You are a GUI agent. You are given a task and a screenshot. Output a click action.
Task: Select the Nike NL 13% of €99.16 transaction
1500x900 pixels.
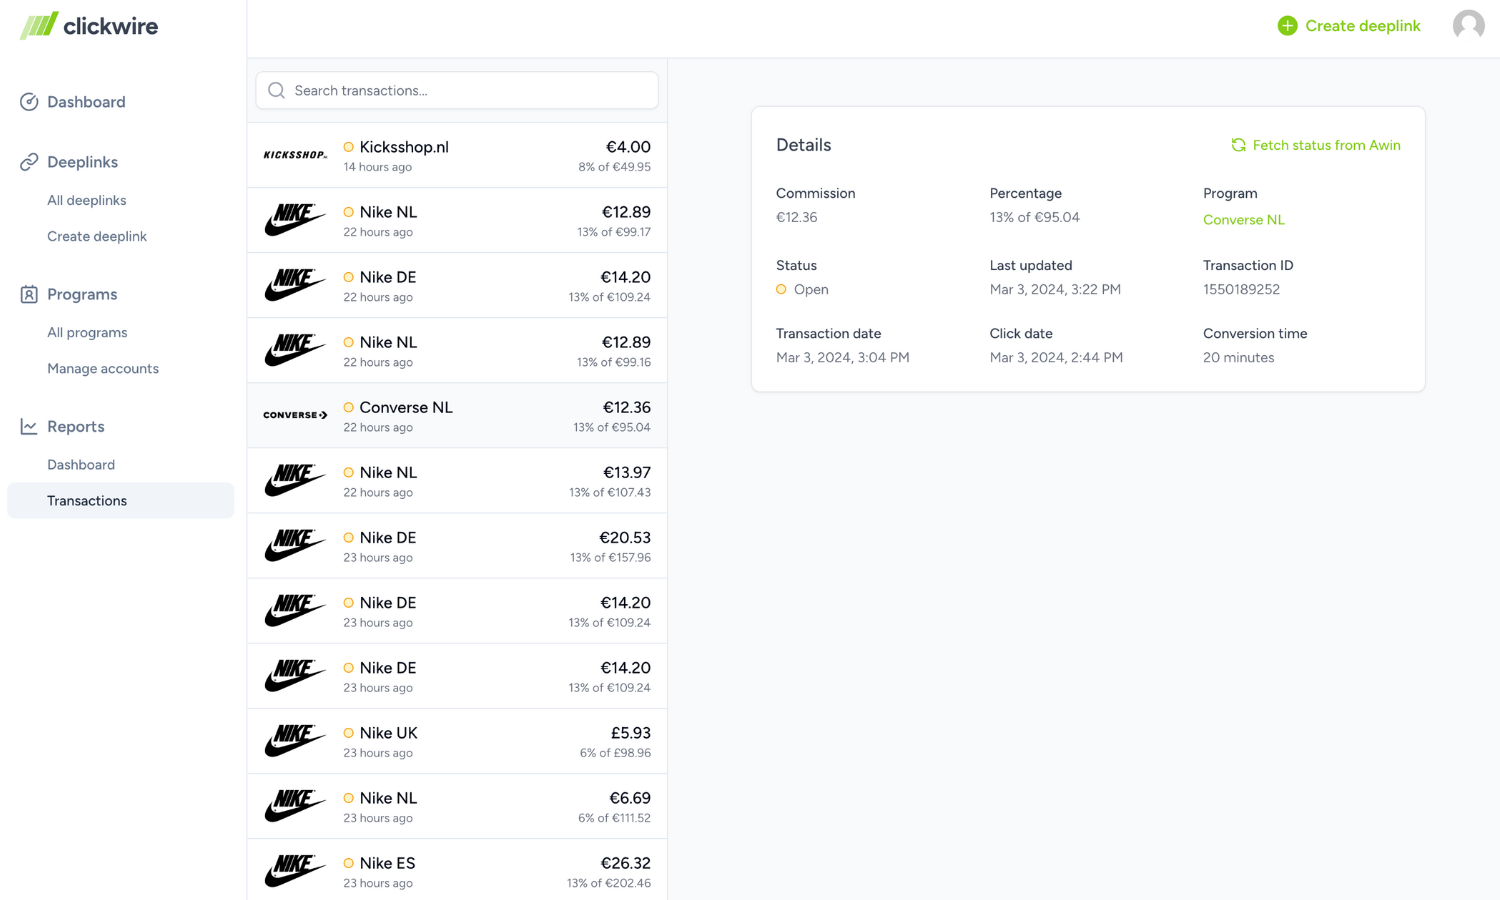457,350
